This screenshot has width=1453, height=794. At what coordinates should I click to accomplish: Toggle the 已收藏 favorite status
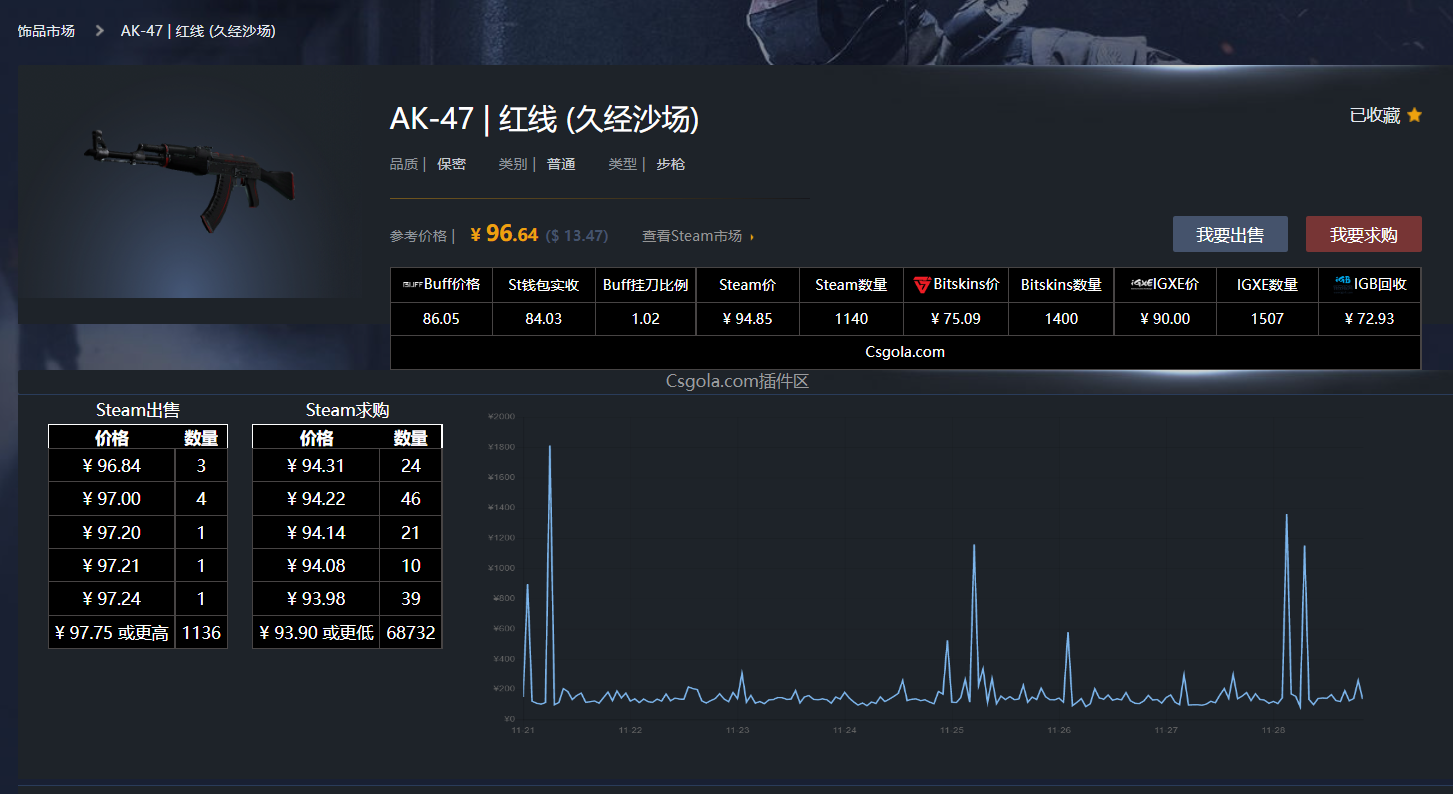point(1385,115)
